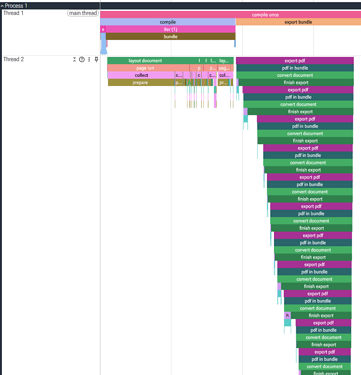The width and height of the screenshot is (361, 375).
Task: Select the topmost pdf in bundle slice
Action: click(295, 68)
